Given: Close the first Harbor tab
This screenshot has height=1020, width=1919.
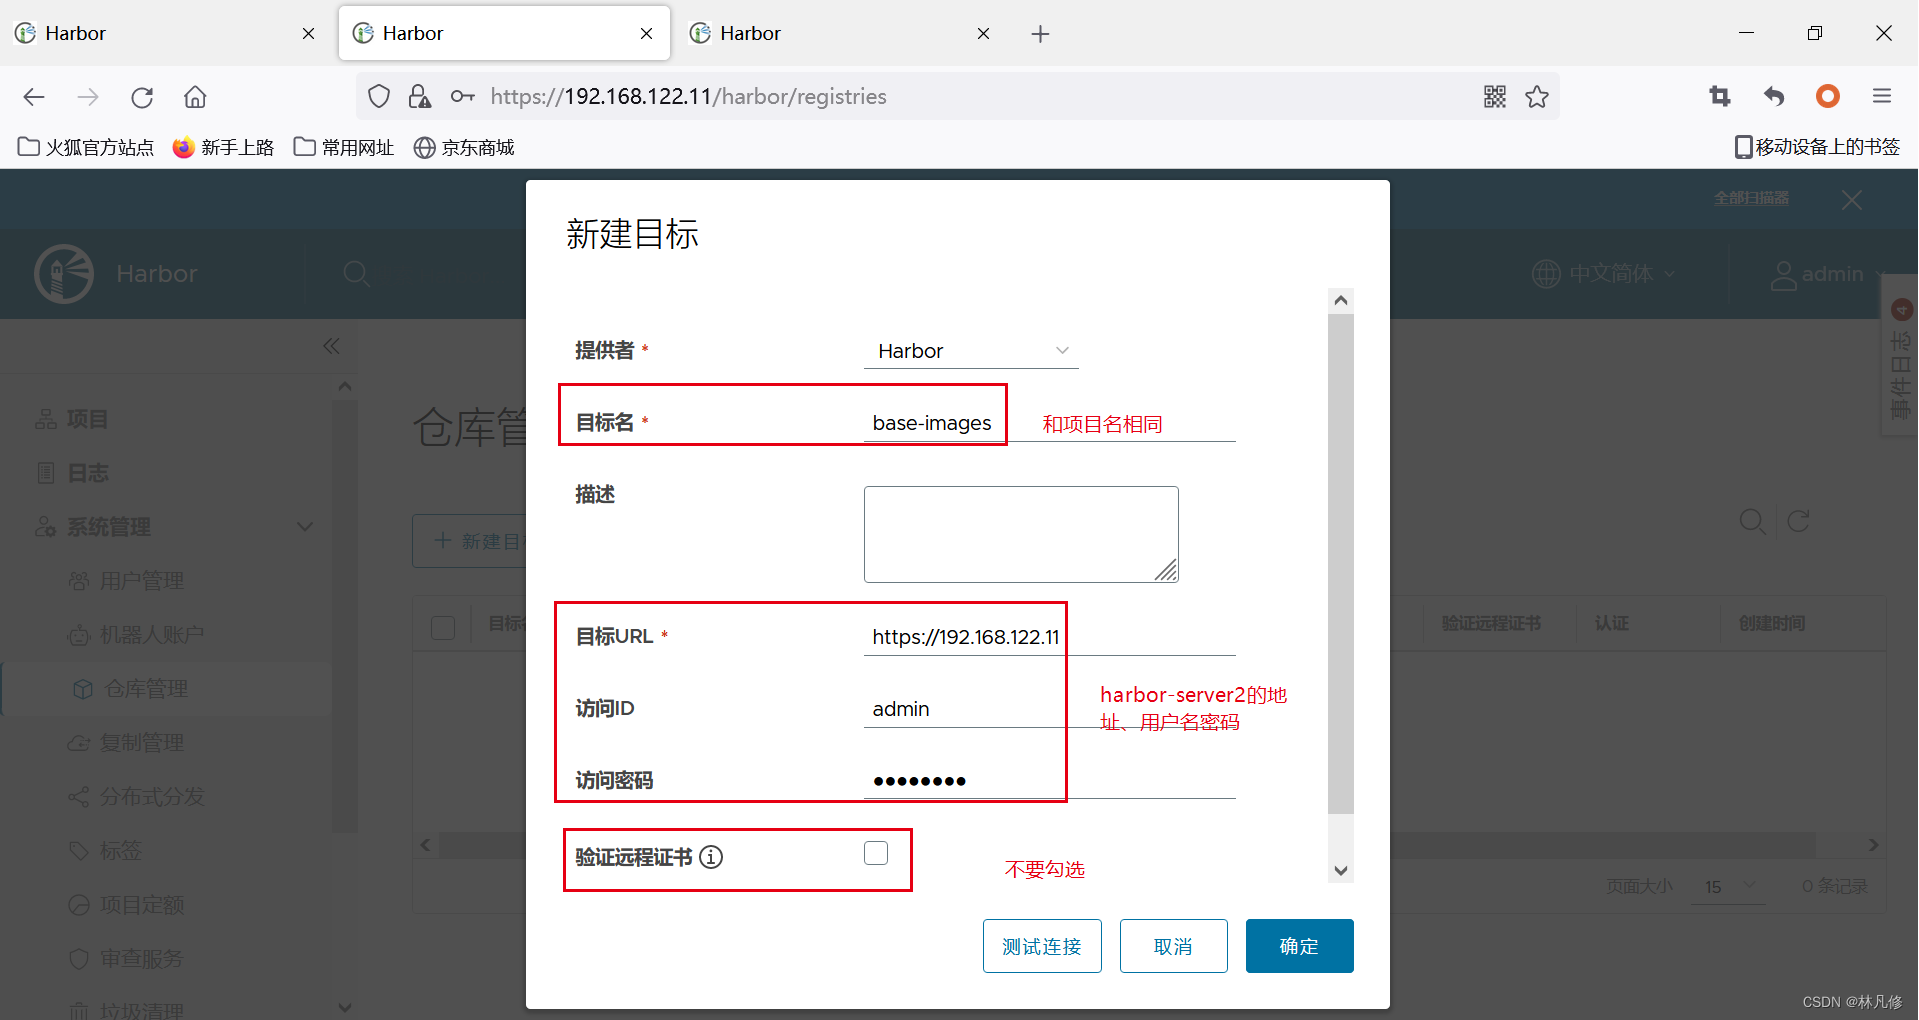Looking at the screenshot, I should pyautogui.click(x=309, y=34).
